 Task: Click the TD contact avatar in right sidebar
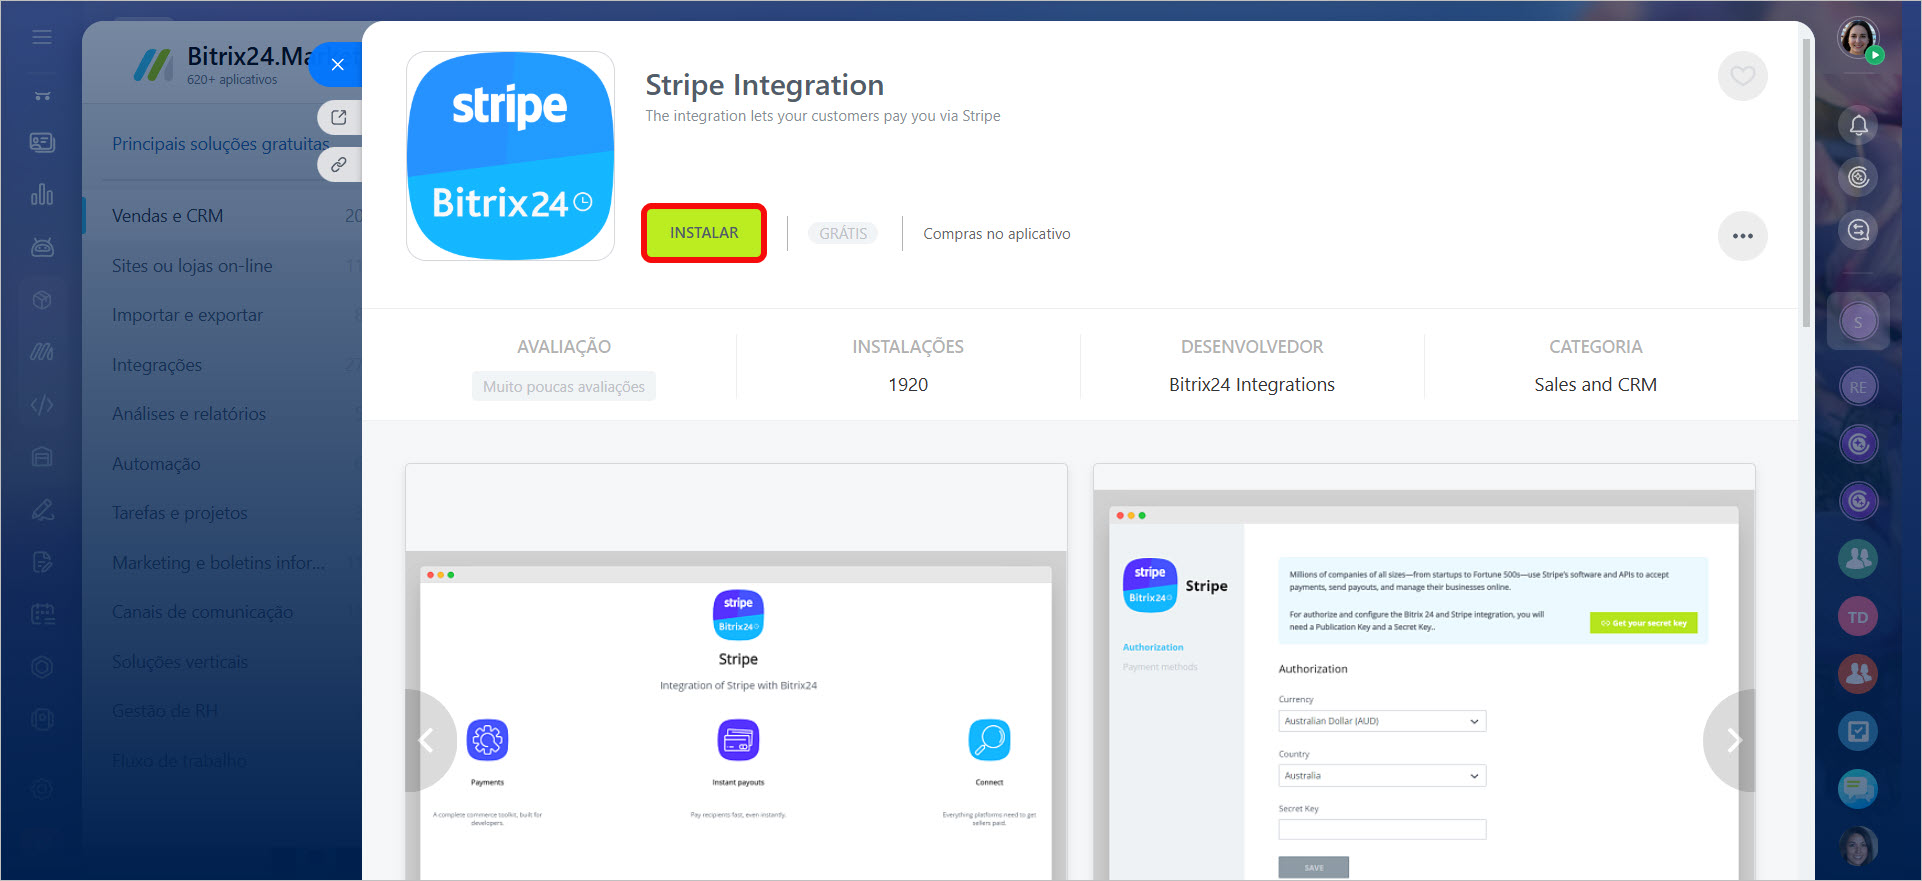point(1857,617)
